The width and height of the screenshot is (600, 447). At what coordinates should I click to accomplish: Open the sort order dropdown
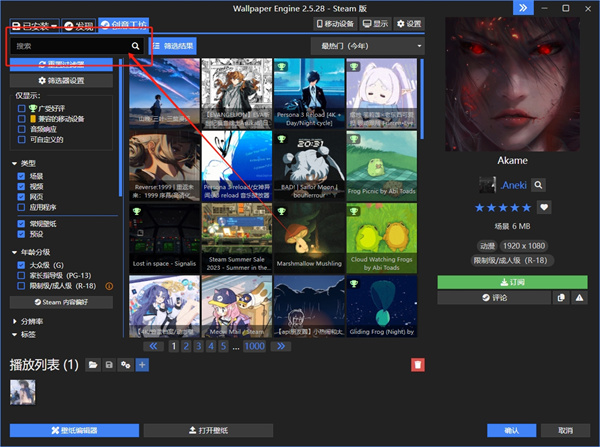point(367,46)
